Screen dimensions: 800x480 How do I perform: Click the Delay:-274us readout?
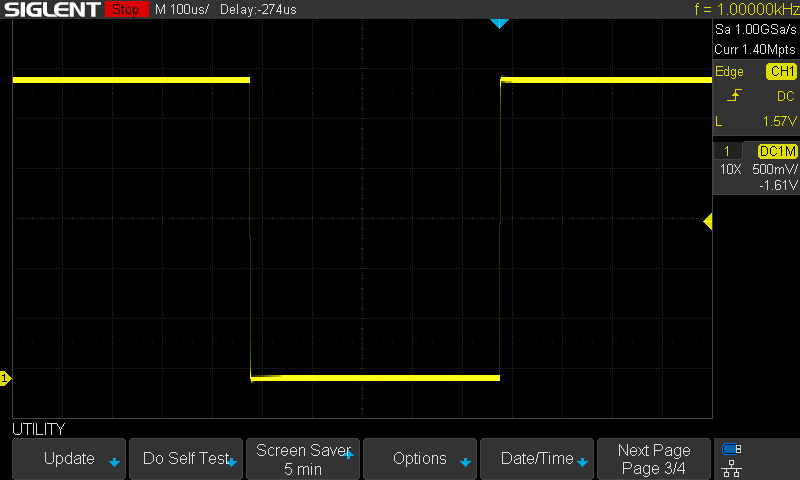coord(258,9)
